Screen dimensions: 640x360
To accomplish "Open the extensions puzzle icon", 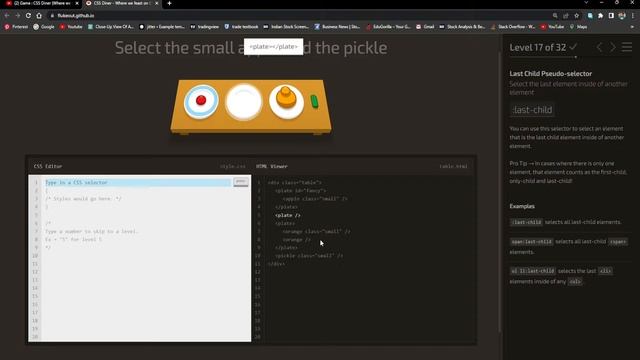I will (x=600, y=16).
